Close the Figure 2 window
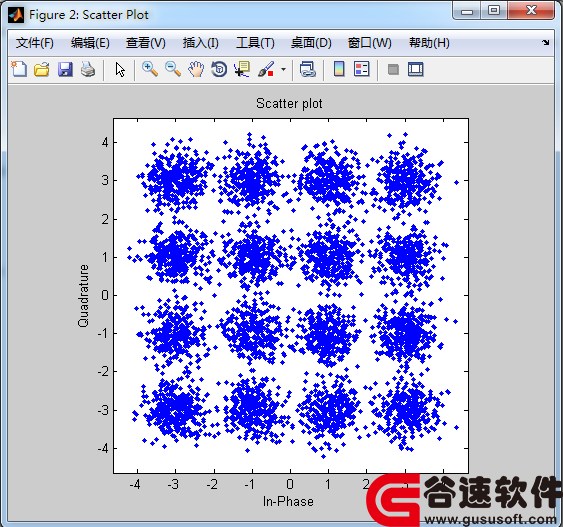 [x=531, y=10]
